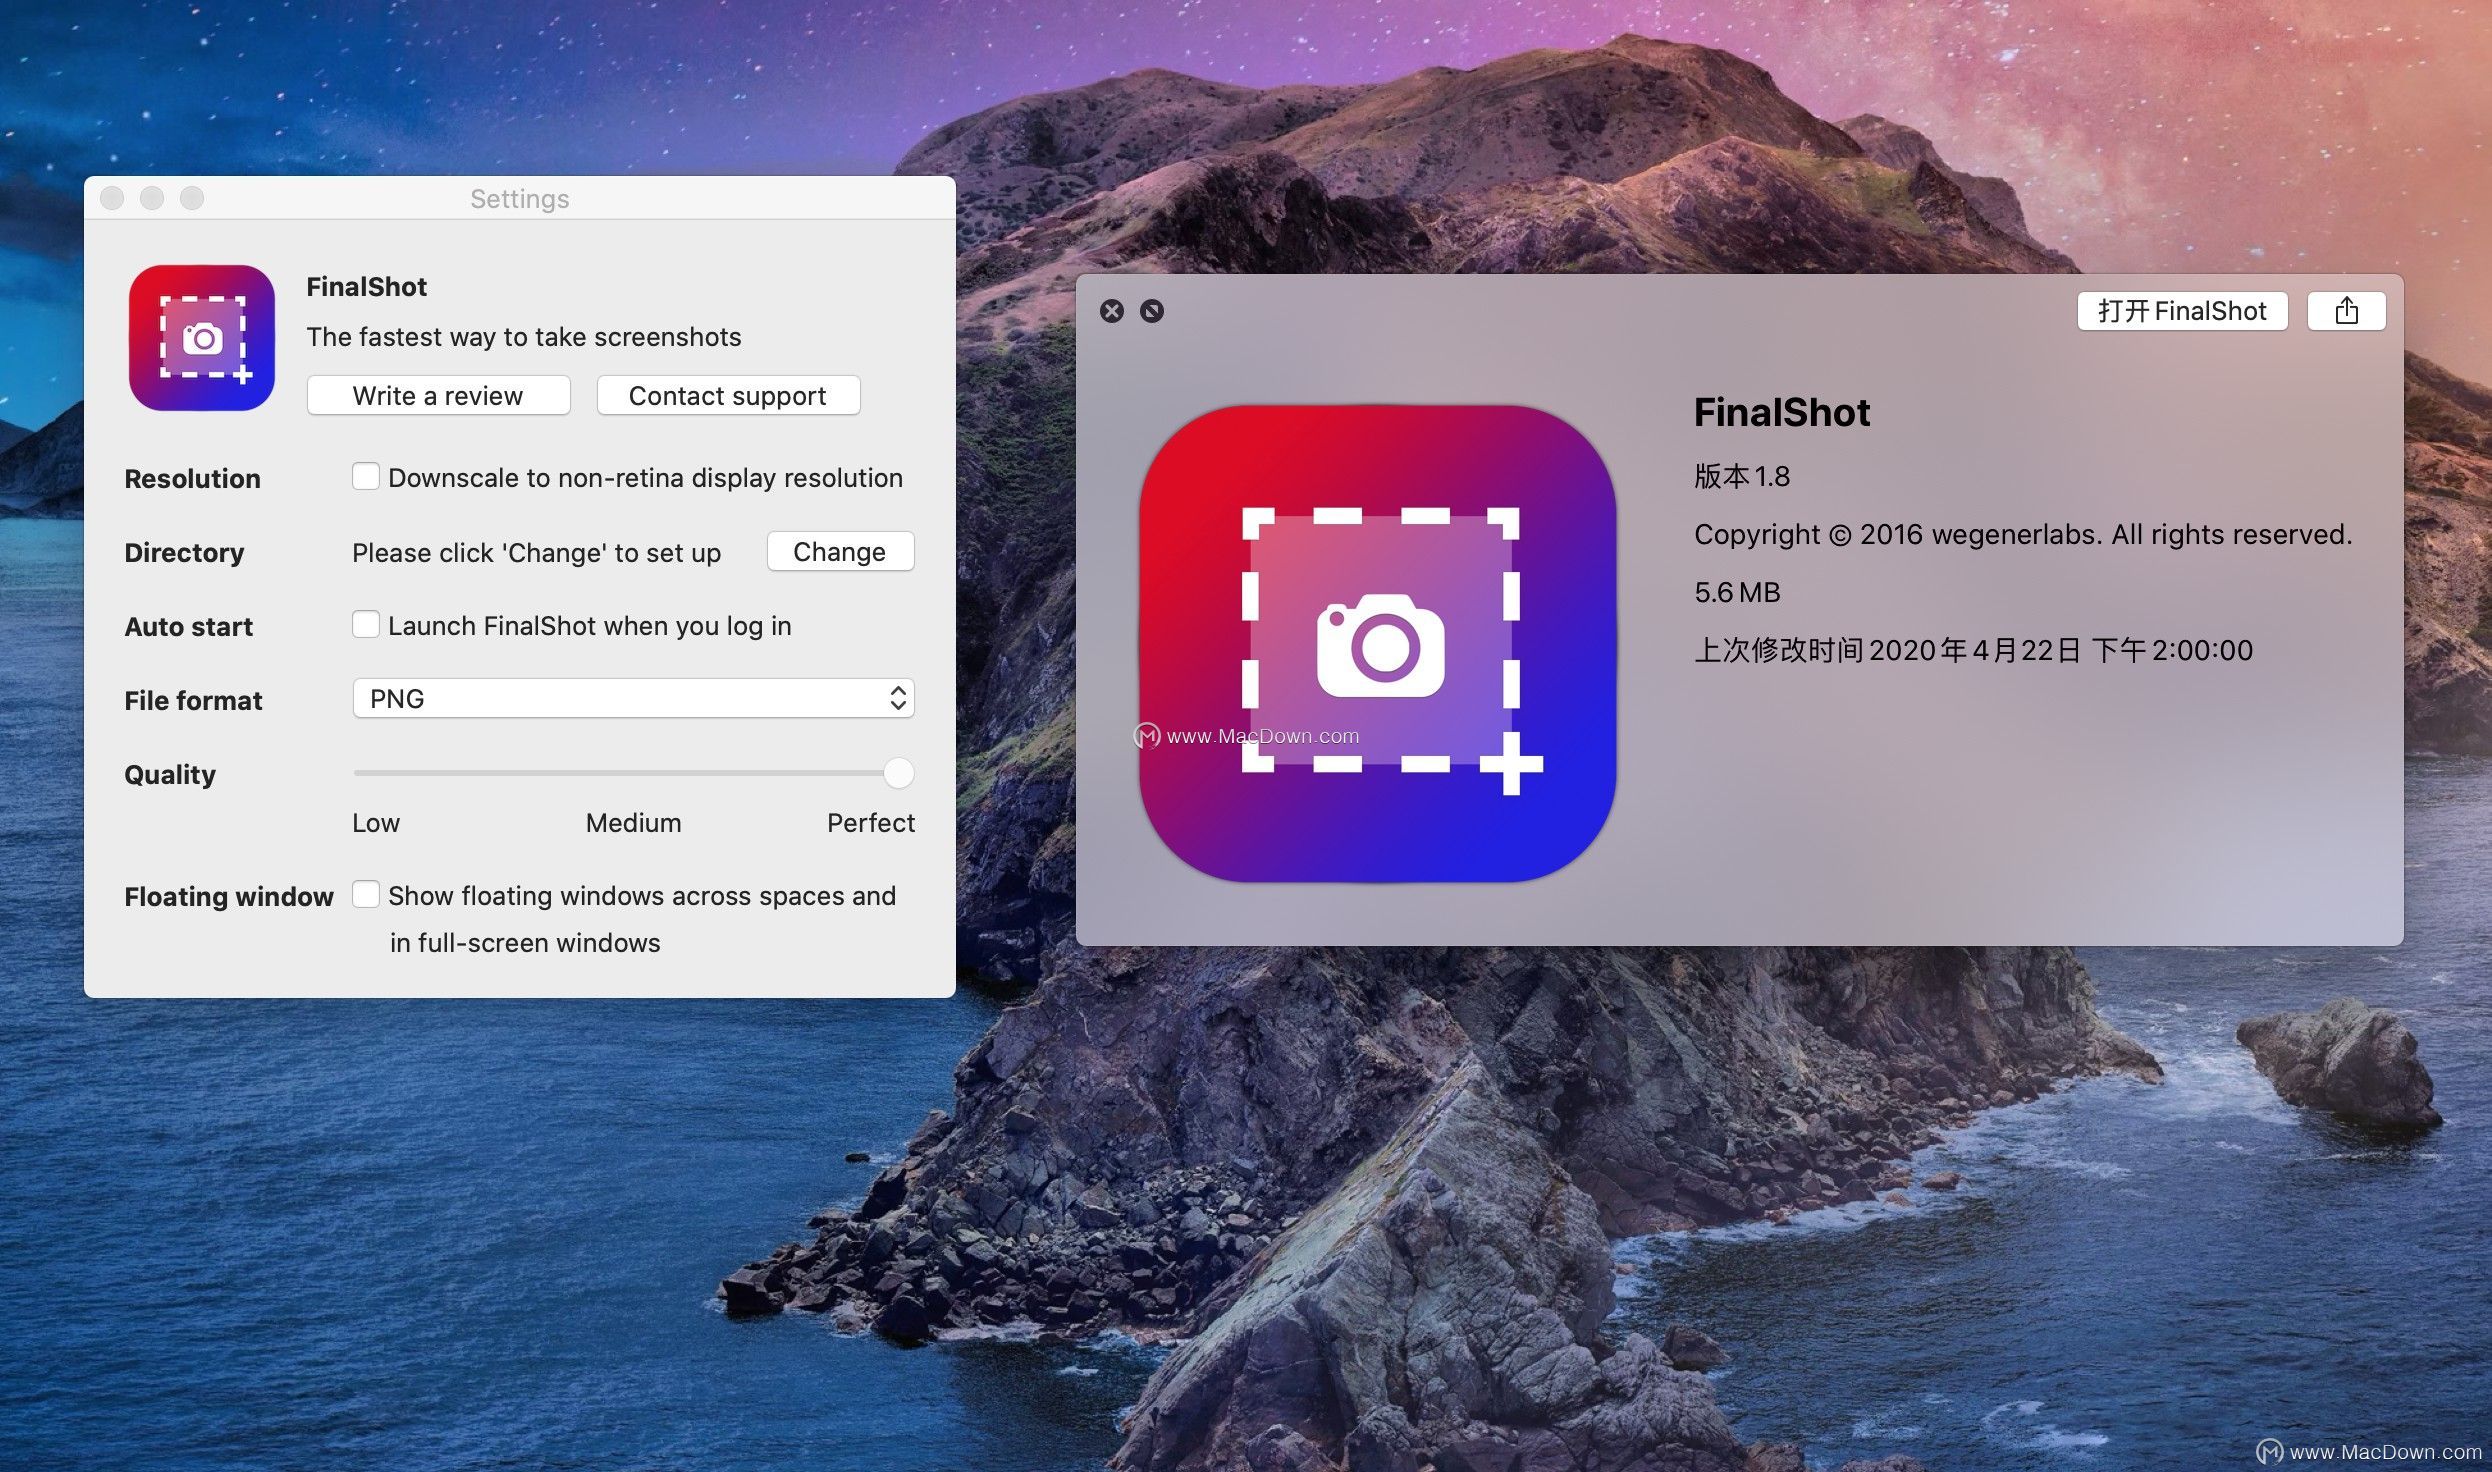Viewport: 2492px width, 1472px height.
Task: Click the FinalShot heading in Settings
Action: click(366, 287)
